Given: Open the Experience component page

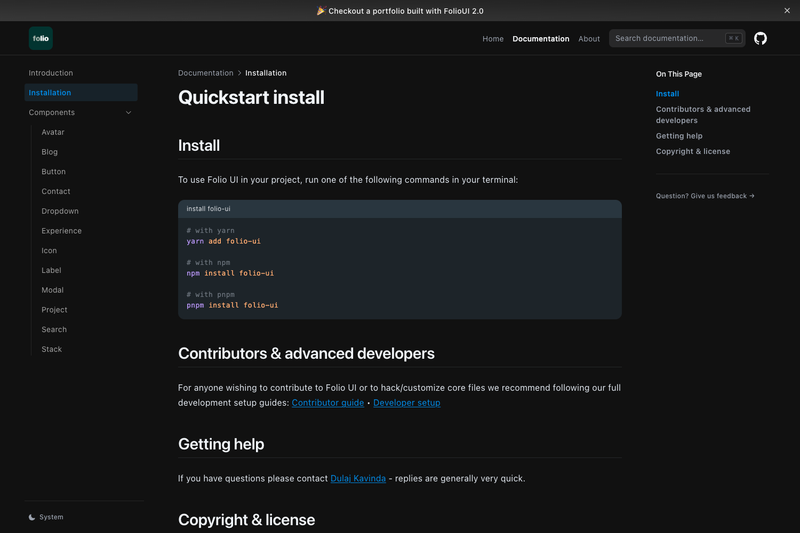Looking at the screenshot, I should [61, 231].
